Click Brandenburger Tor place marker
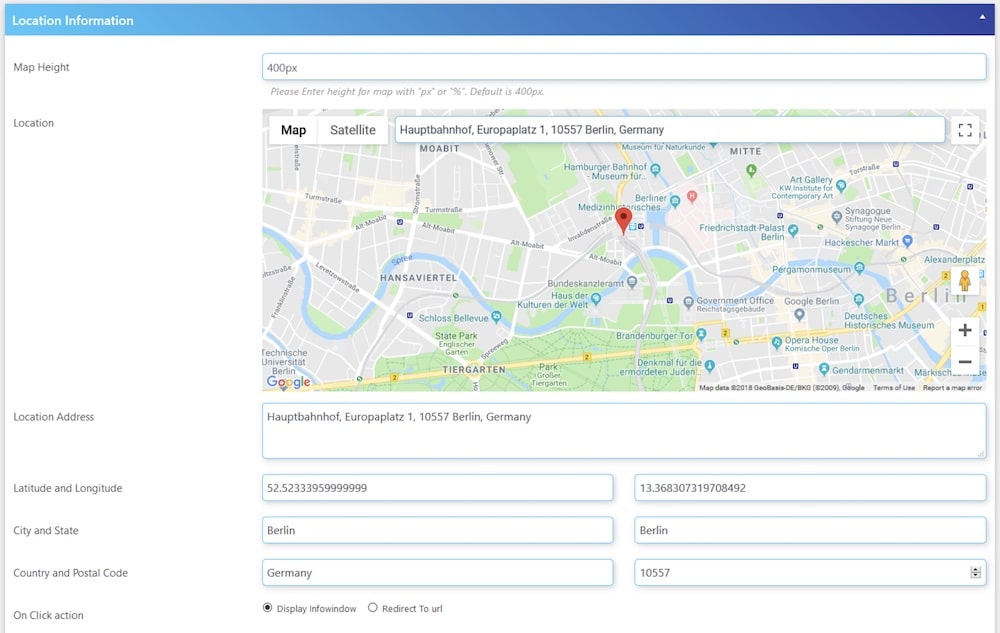The height and width of the screenshot is (633, 1000). [702, 334]
